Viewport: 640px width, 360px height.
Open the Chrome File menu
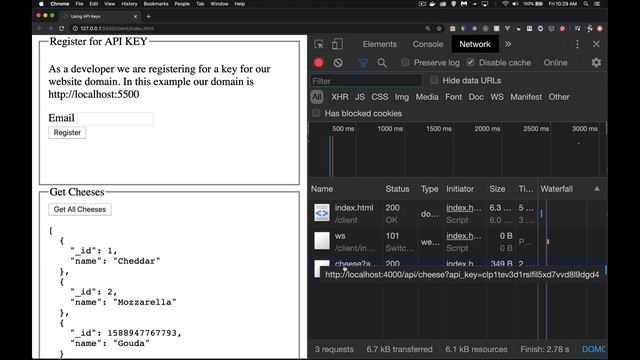[79, 4]
